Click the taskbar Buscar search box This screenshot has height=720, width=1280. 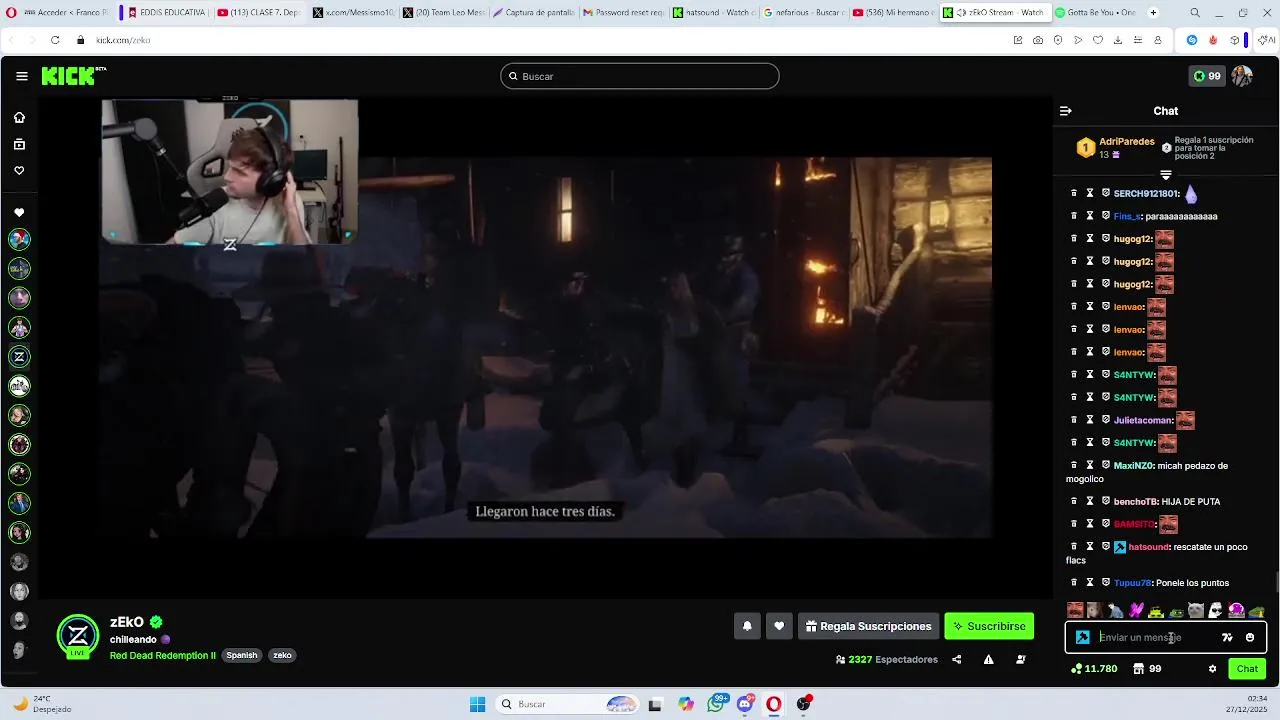coord(569,704)
